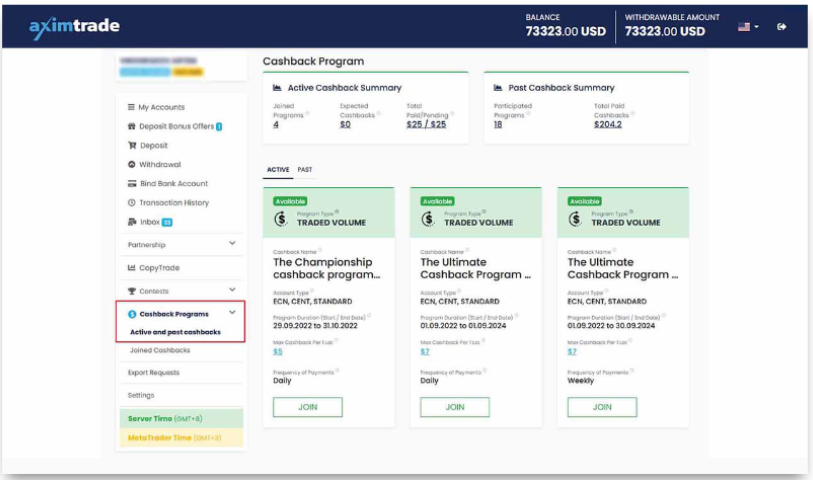
Task: Click Joined Programs value 4
Action: tap(276, 124)
